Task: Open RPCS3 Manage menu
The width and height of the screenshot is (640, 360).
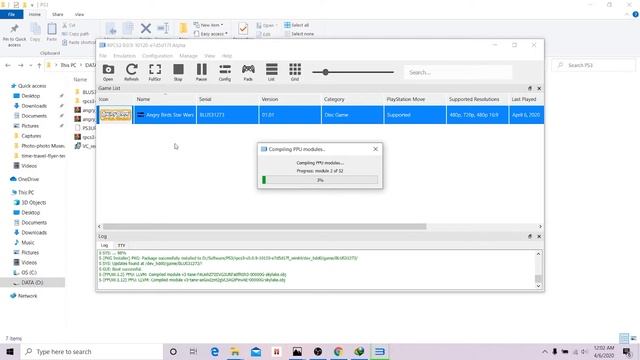Action: tap(189, 56)
